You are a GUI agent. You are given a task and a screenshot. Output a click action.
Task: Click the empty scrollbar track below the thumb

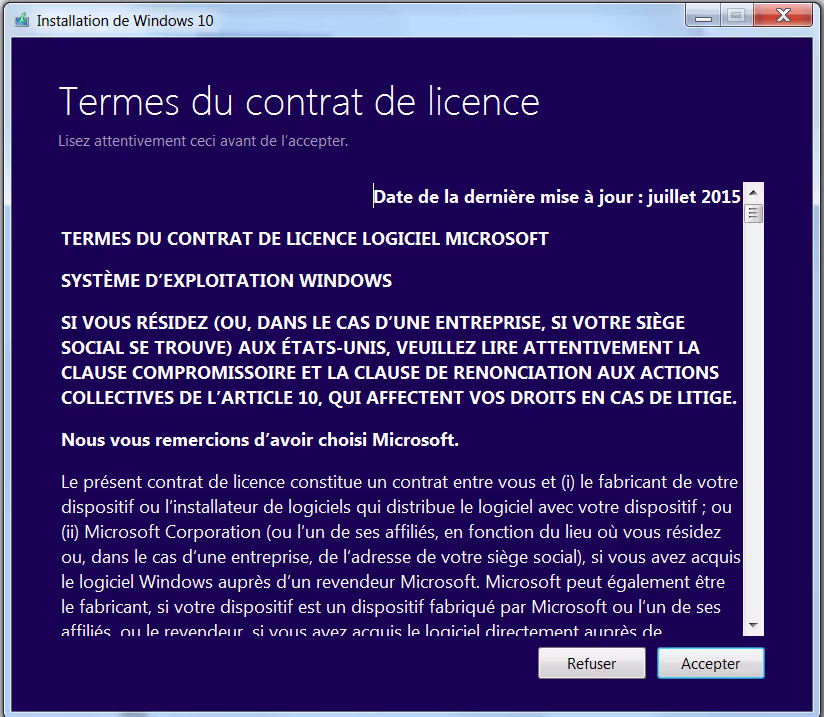[x=754, y=420]
